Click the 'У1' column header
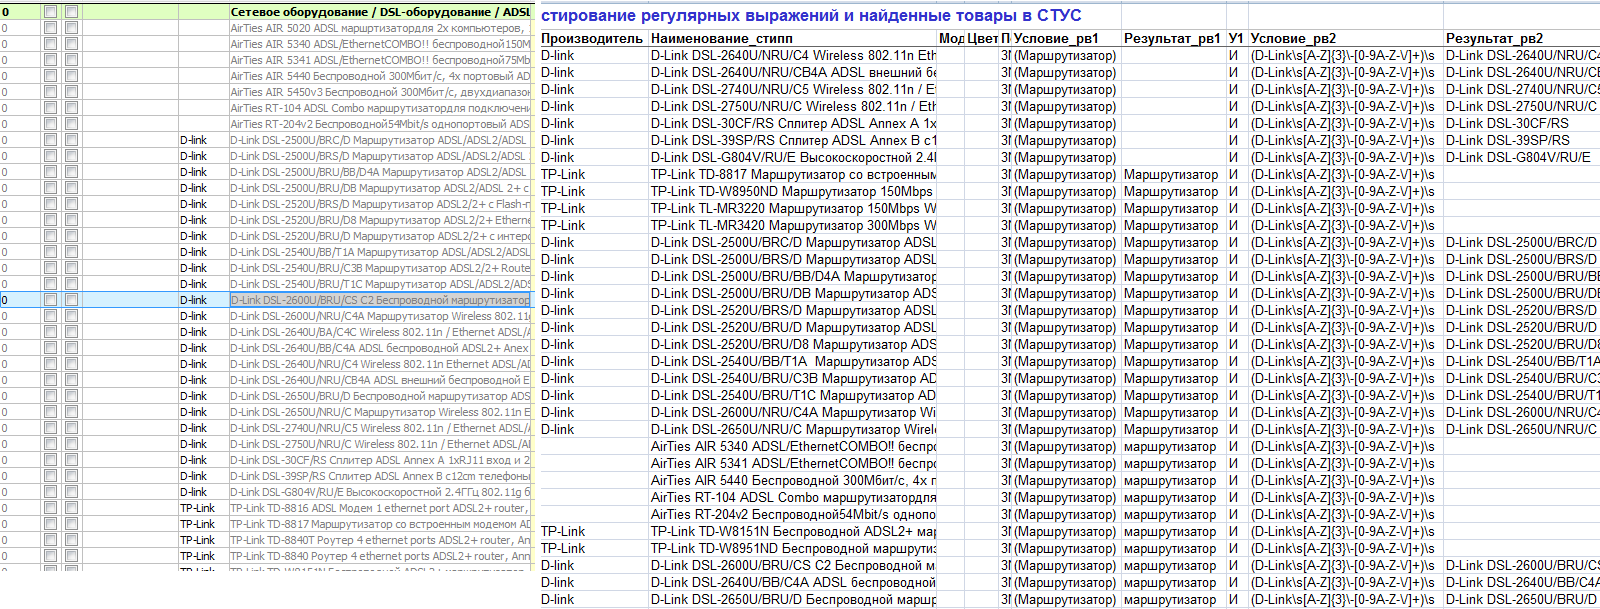 pos(1236,38)
